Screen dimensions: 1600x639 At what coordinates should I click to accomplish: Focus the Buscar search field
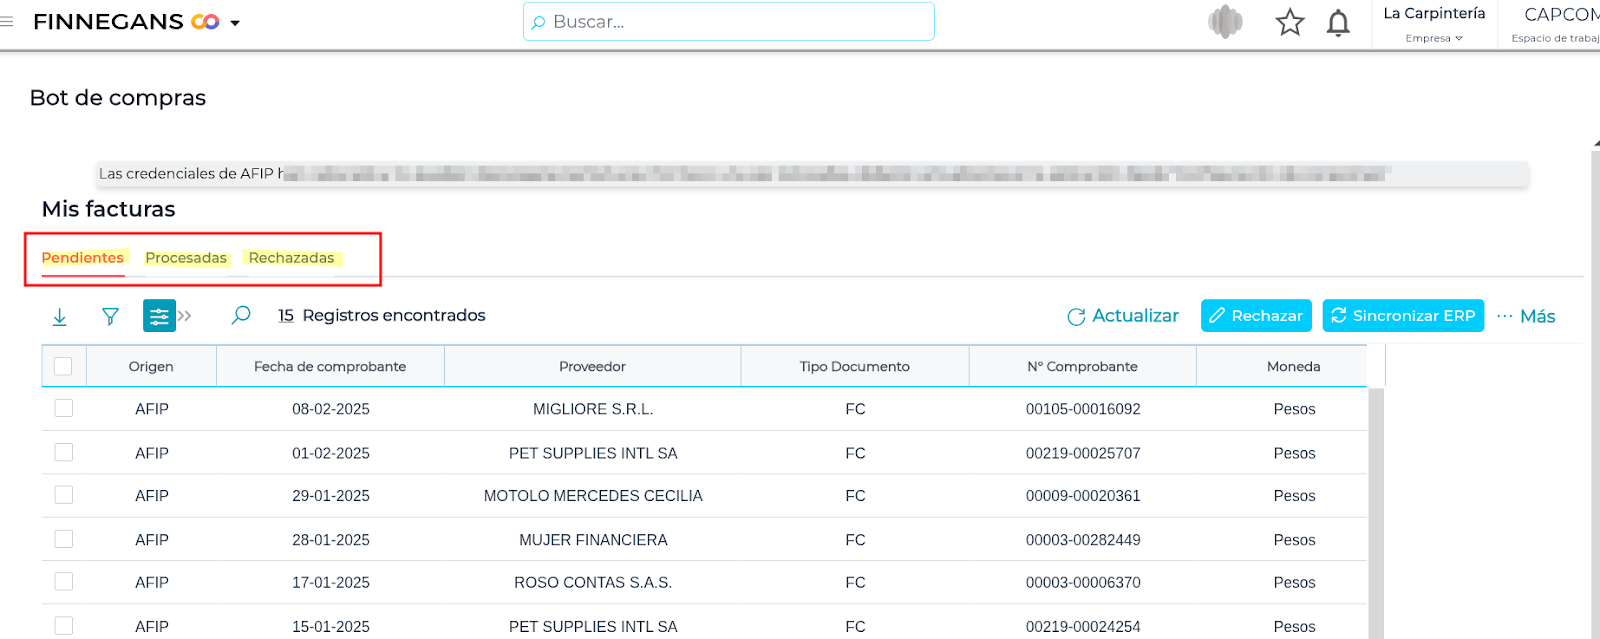[728, 21]
